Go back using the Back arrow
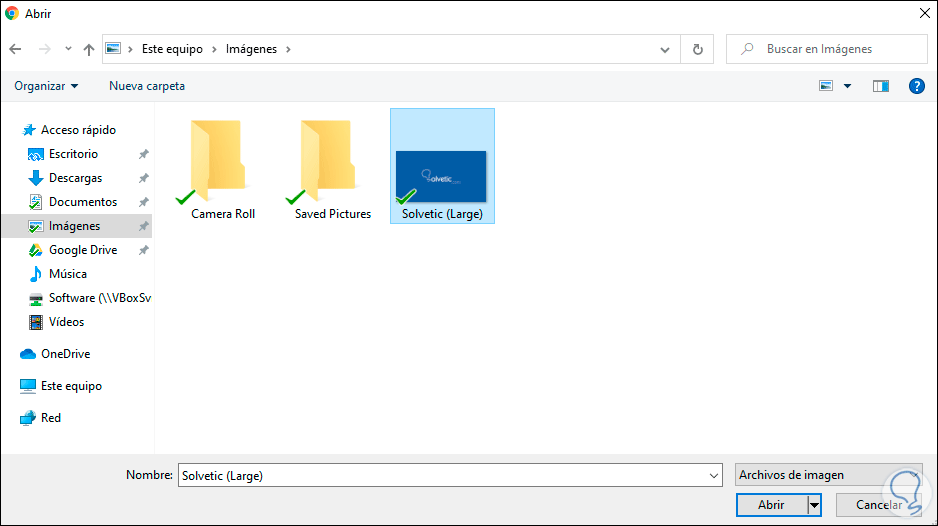Screen dimensions: 938x526 [16, 49]
